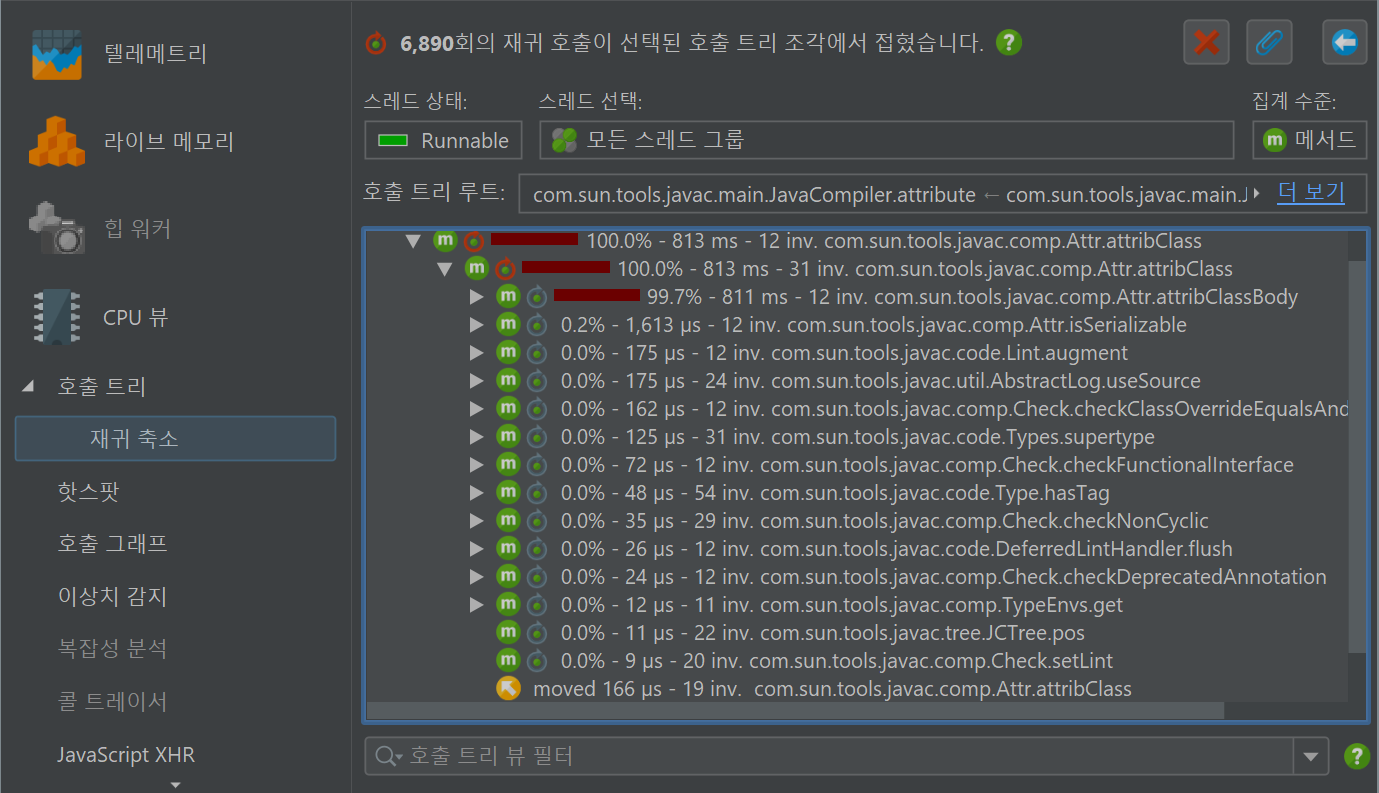Click method icon of Check.setLint row
Viewport: 1379px width, 793px height.
[x=509, y=661]
